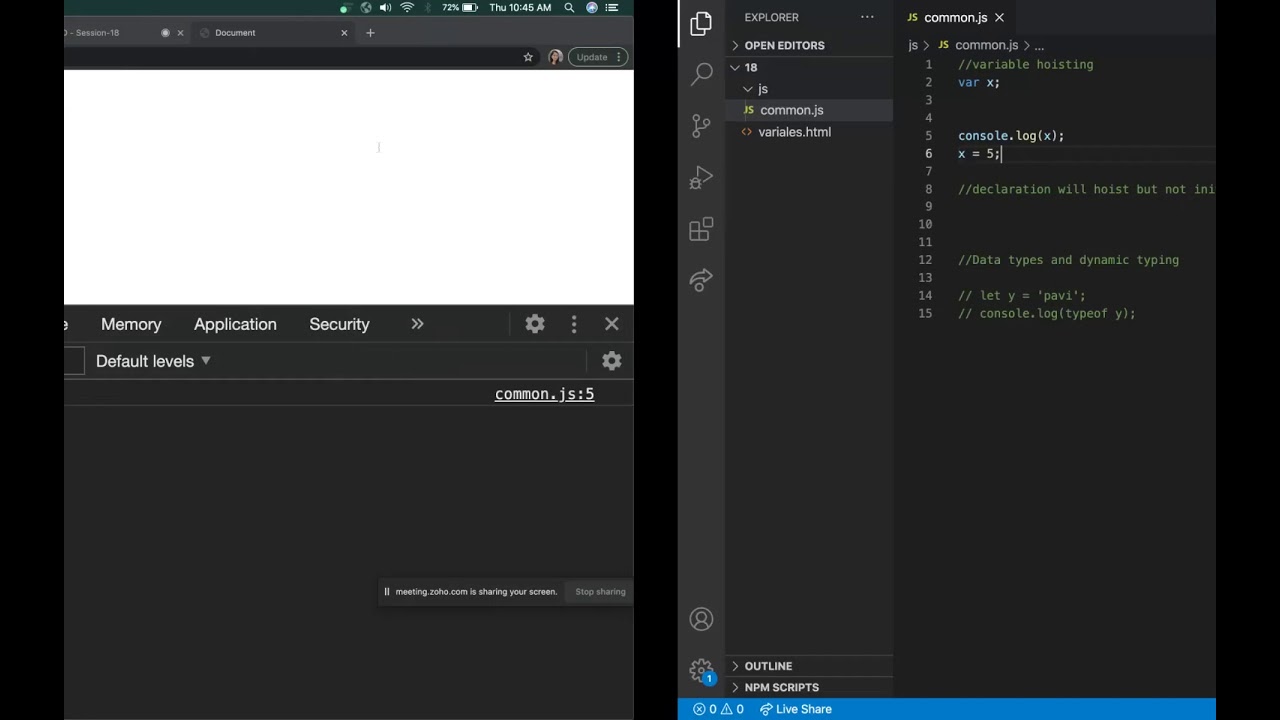Open Live Share view in activity bar

pyautogui.click(x=701, y=281)
